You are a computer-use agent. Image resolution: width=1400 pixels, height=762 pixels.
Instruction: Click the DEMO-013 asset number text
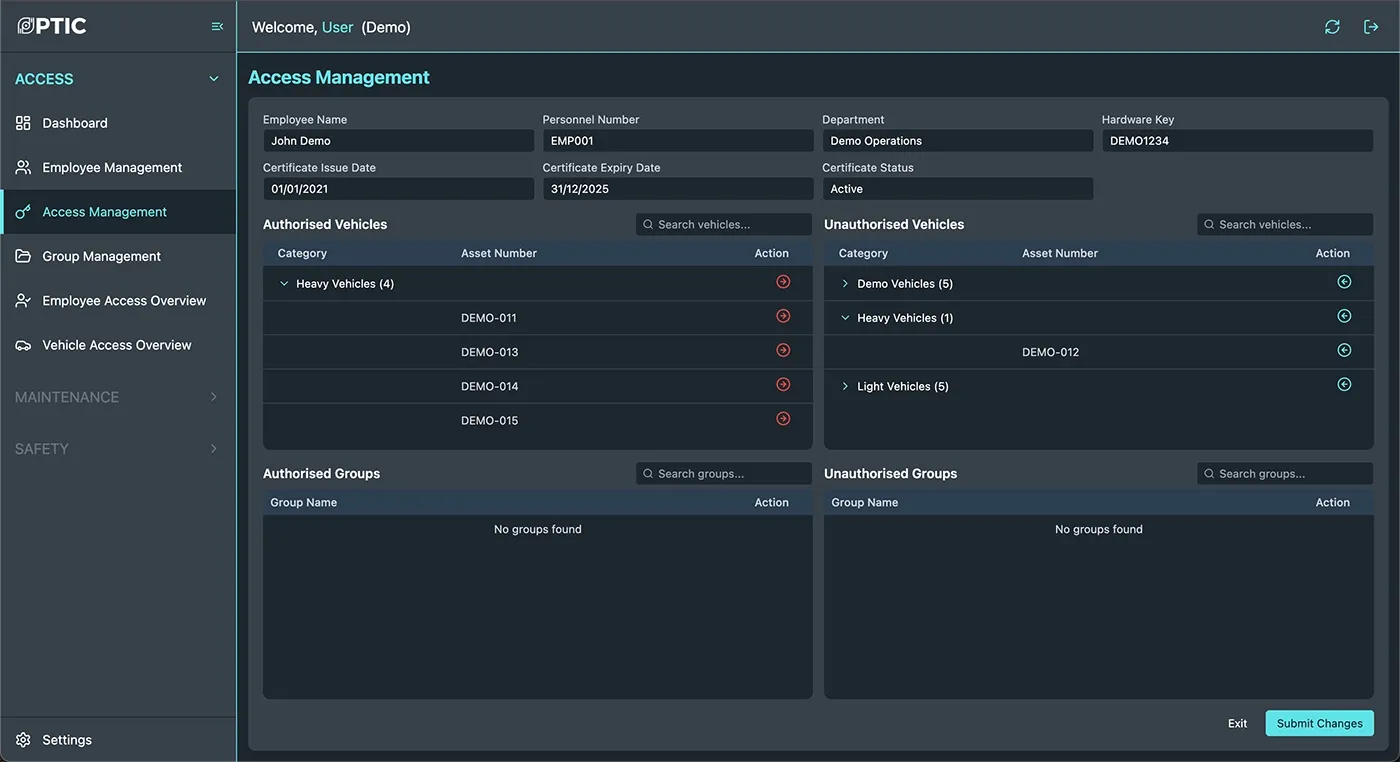489,352
